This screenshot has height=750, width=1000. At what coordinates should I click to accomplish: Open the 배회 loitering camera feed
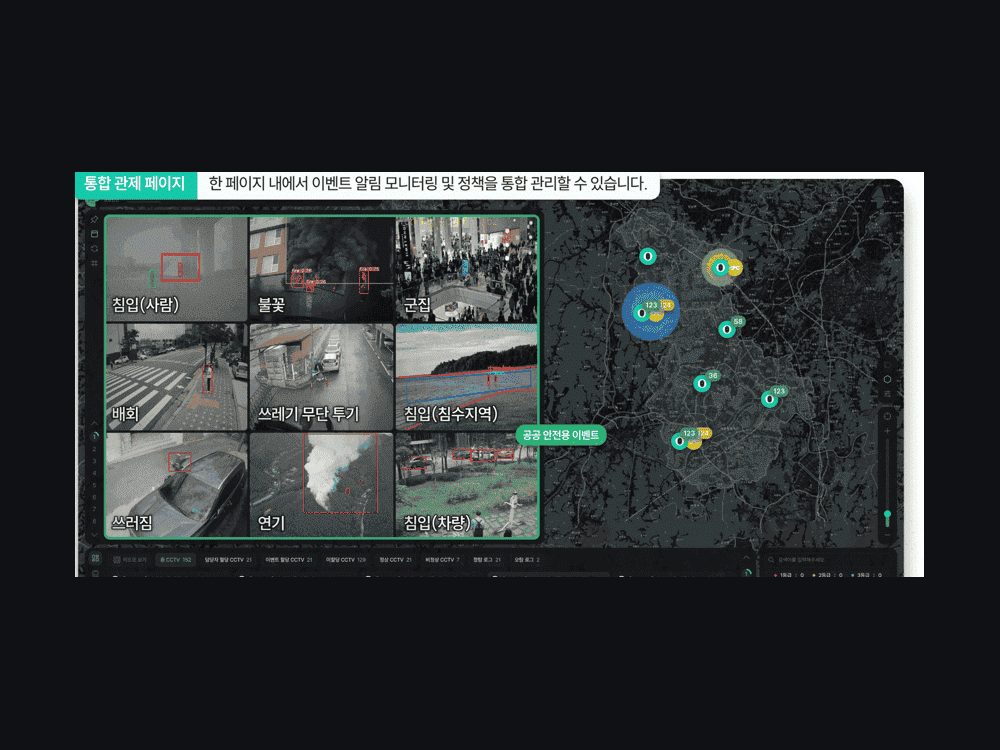(x=177, y=377)
